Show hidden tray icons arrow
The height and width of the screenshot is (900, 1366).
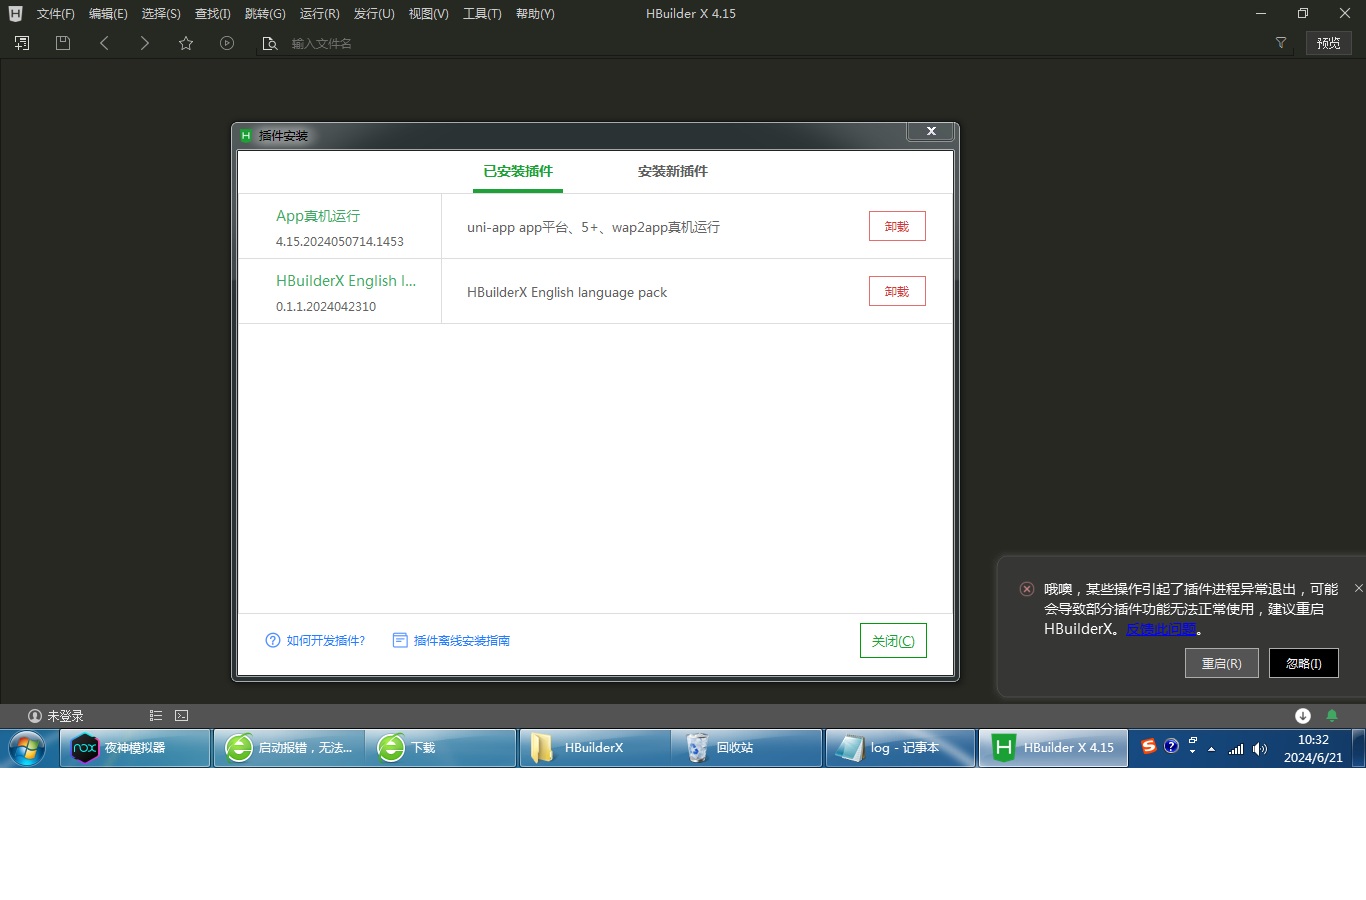(x=1211, y=749)
